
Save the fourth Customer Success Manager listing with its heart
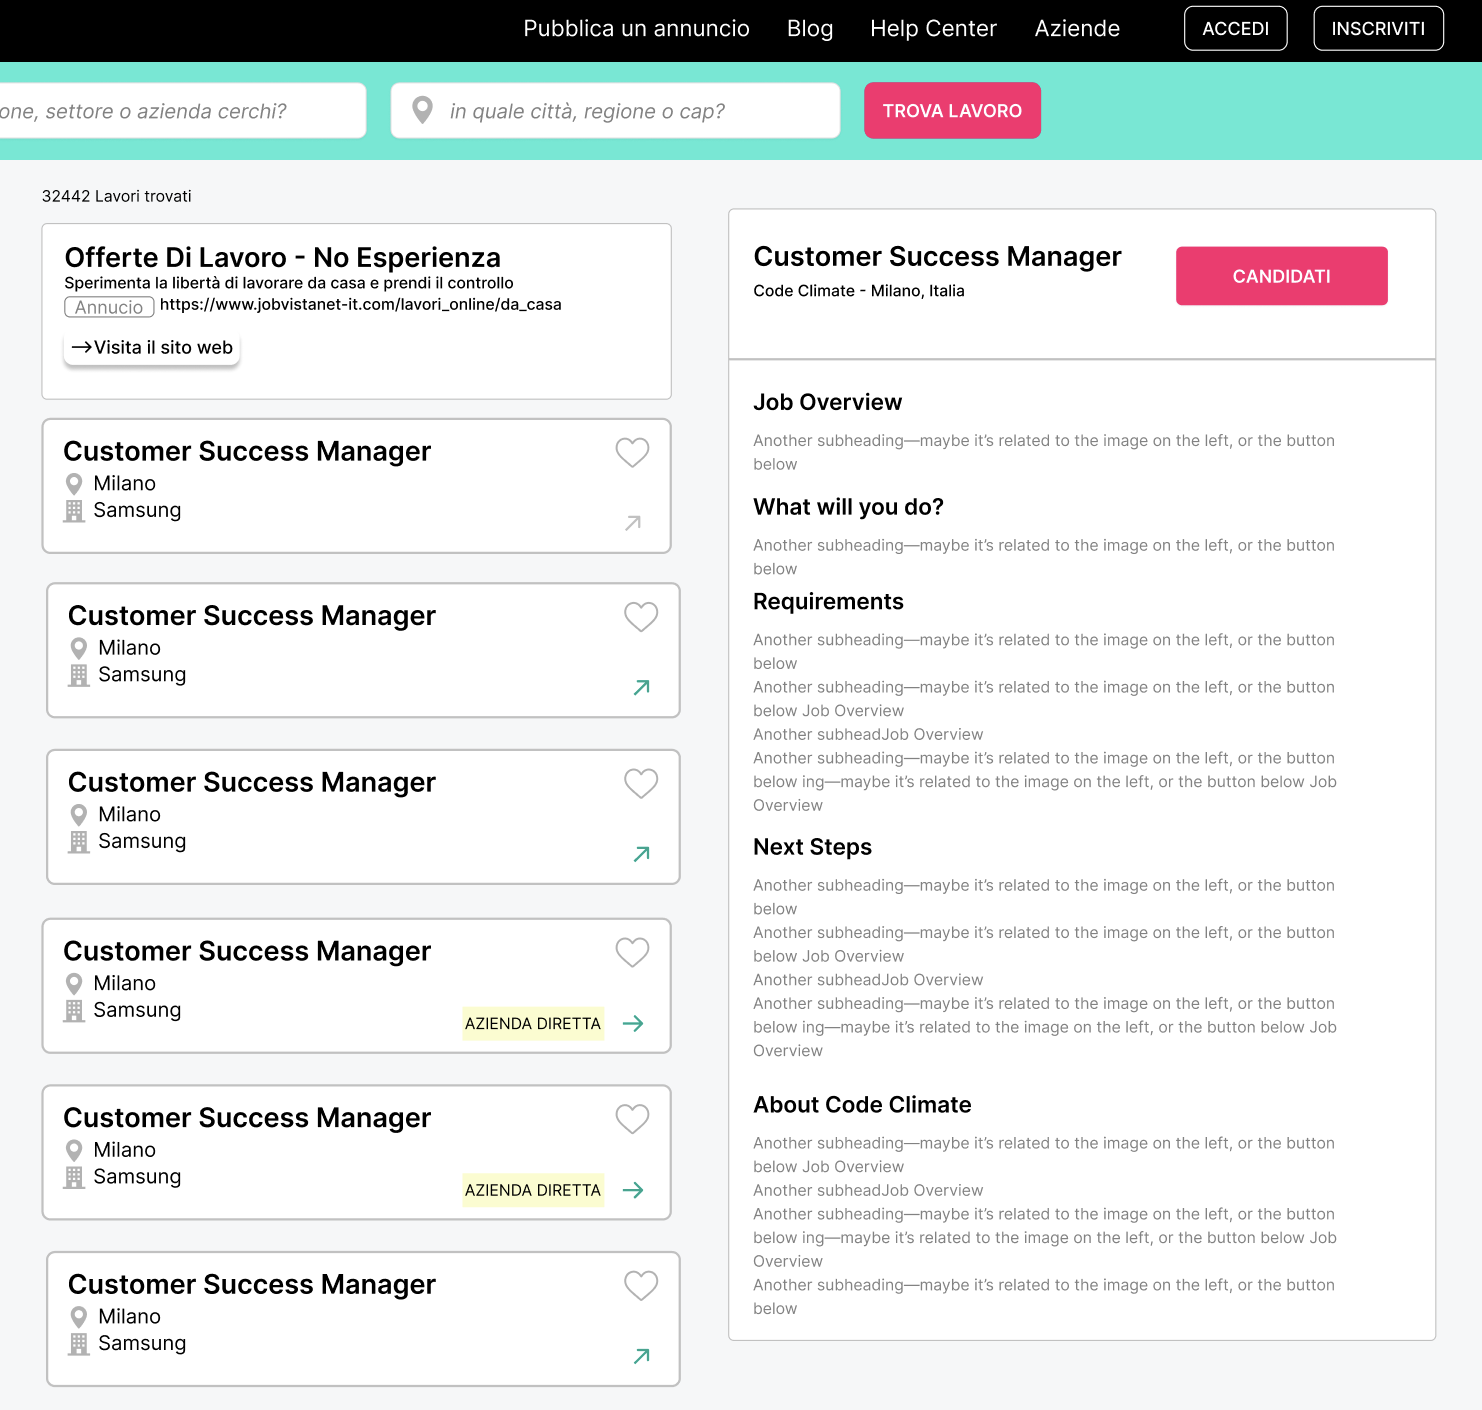click(632, 952)
